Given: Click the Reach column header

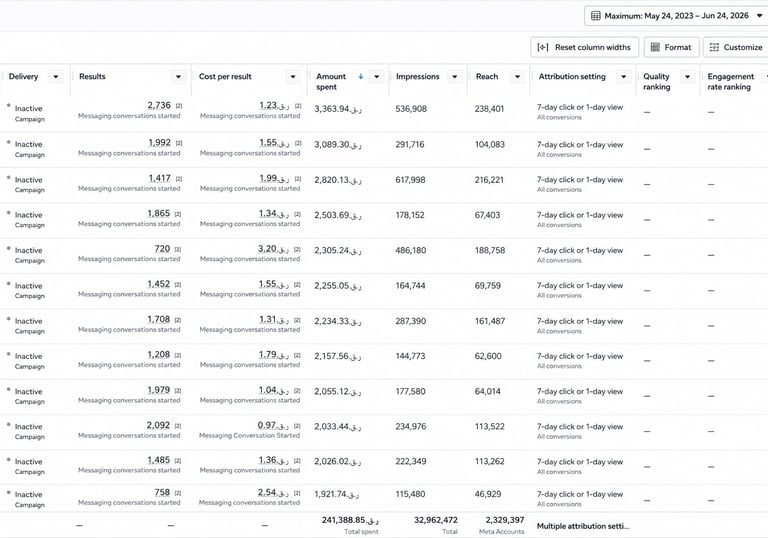Looking at the screenshot, I should (x=487, y=76).
